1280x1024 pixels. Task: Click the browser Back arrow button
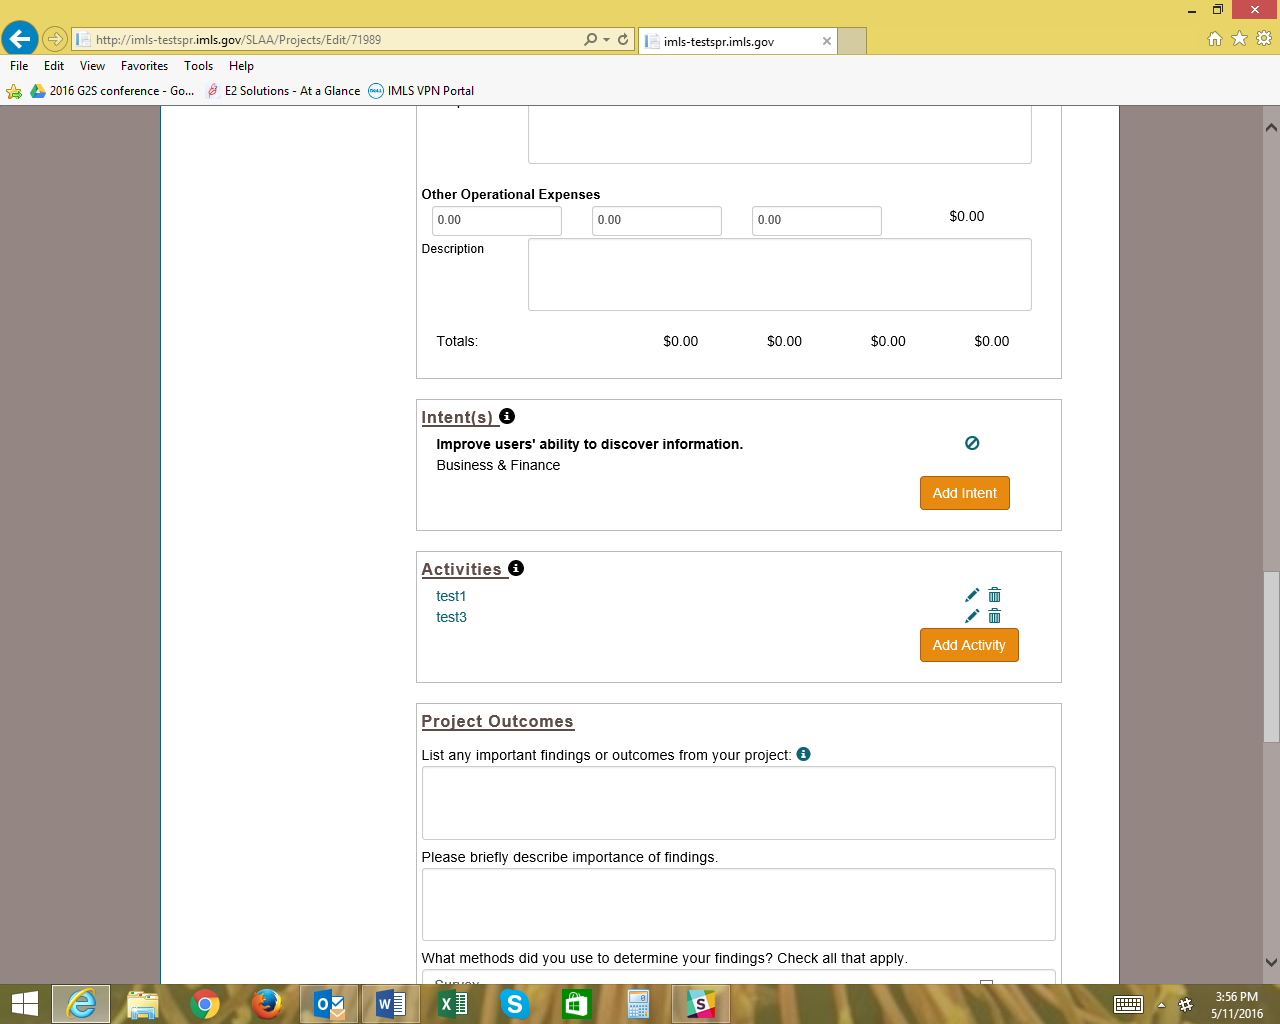pyautogui.click(x=20, y=39)
